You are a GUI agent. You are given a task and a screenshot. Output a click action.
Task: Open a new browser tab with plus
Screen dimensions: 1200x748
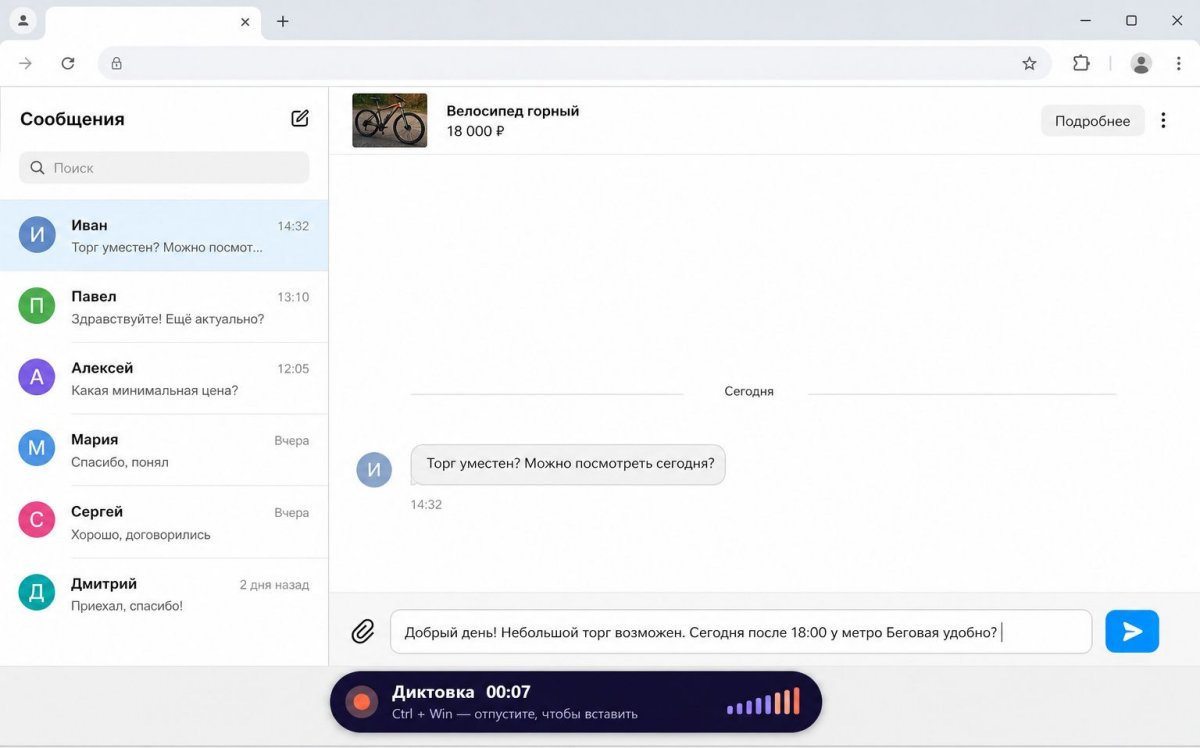[x=283, y=21]
